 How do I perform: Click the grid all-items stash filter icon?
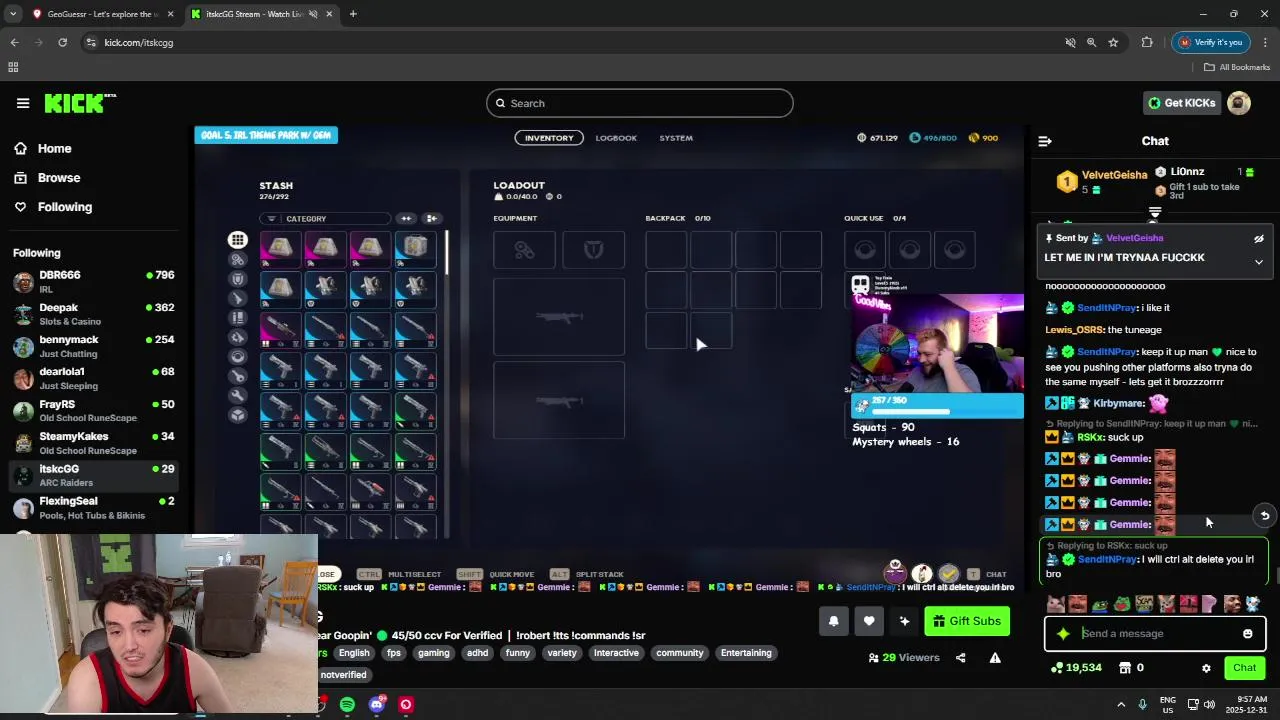[x=237, y=240]
